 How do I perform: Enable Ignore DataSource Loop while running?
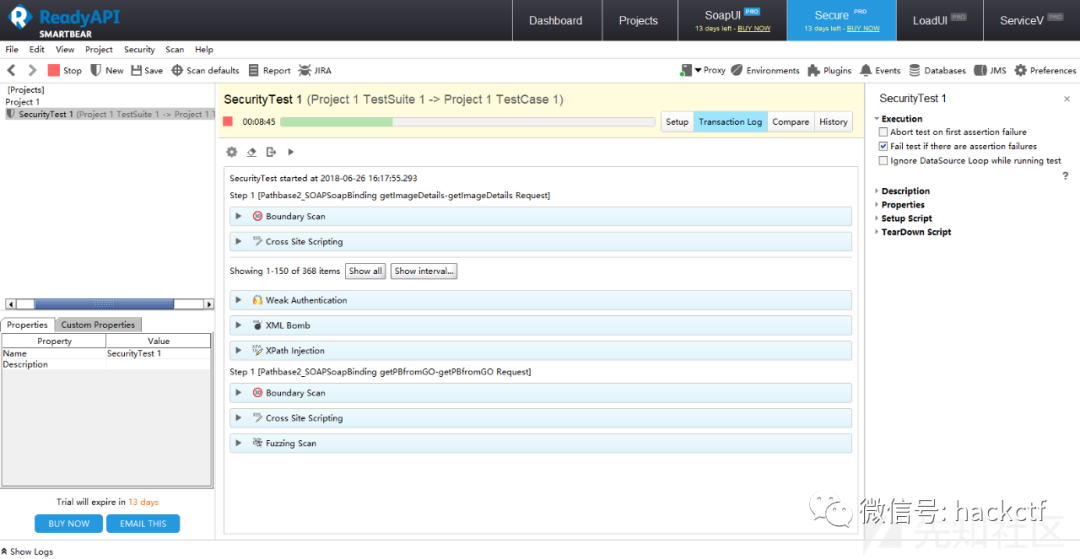point(883,160)
